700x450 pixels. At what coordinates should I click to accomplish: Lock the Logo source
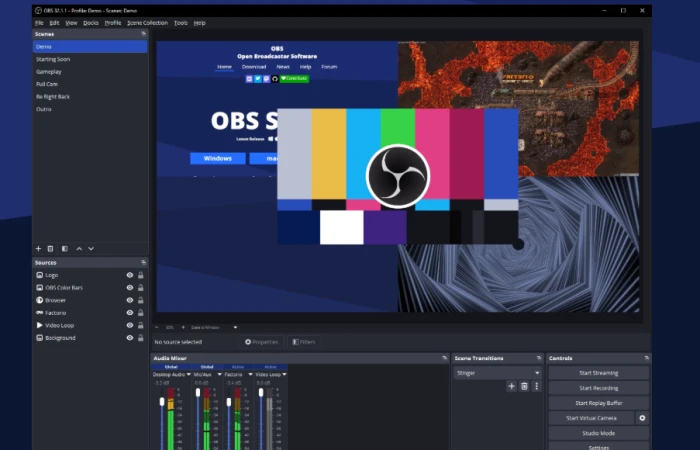(x=141, y=275)
